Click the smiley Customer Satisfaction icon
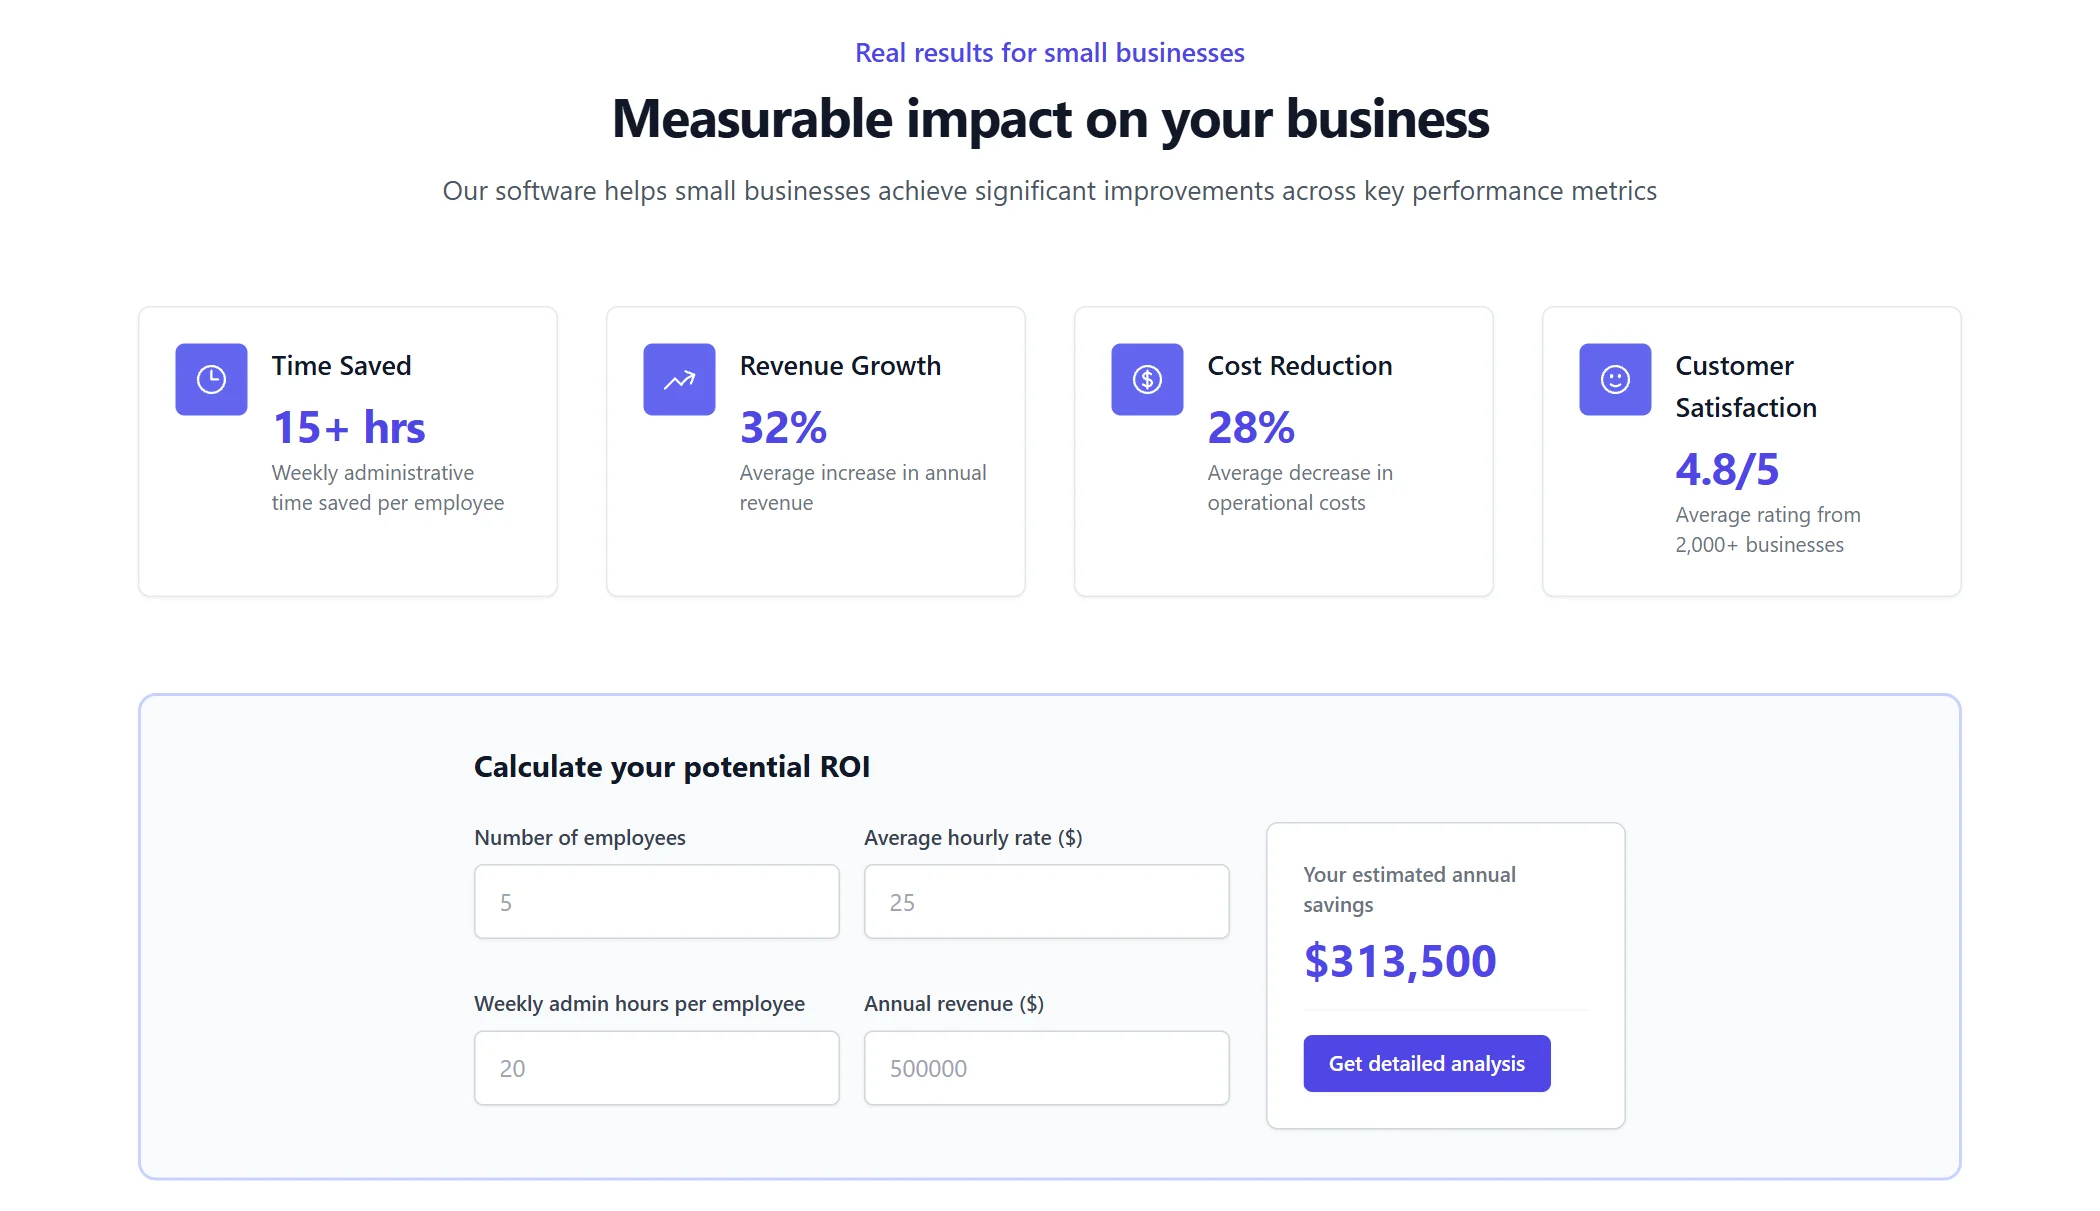 coord(1615,379)
